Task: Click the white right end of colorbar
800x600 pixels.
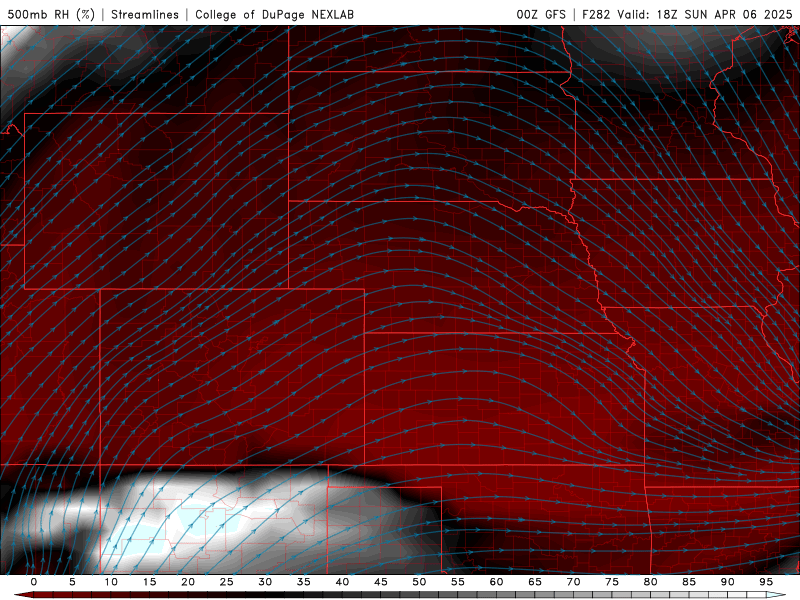Action: tap(776, 595)
